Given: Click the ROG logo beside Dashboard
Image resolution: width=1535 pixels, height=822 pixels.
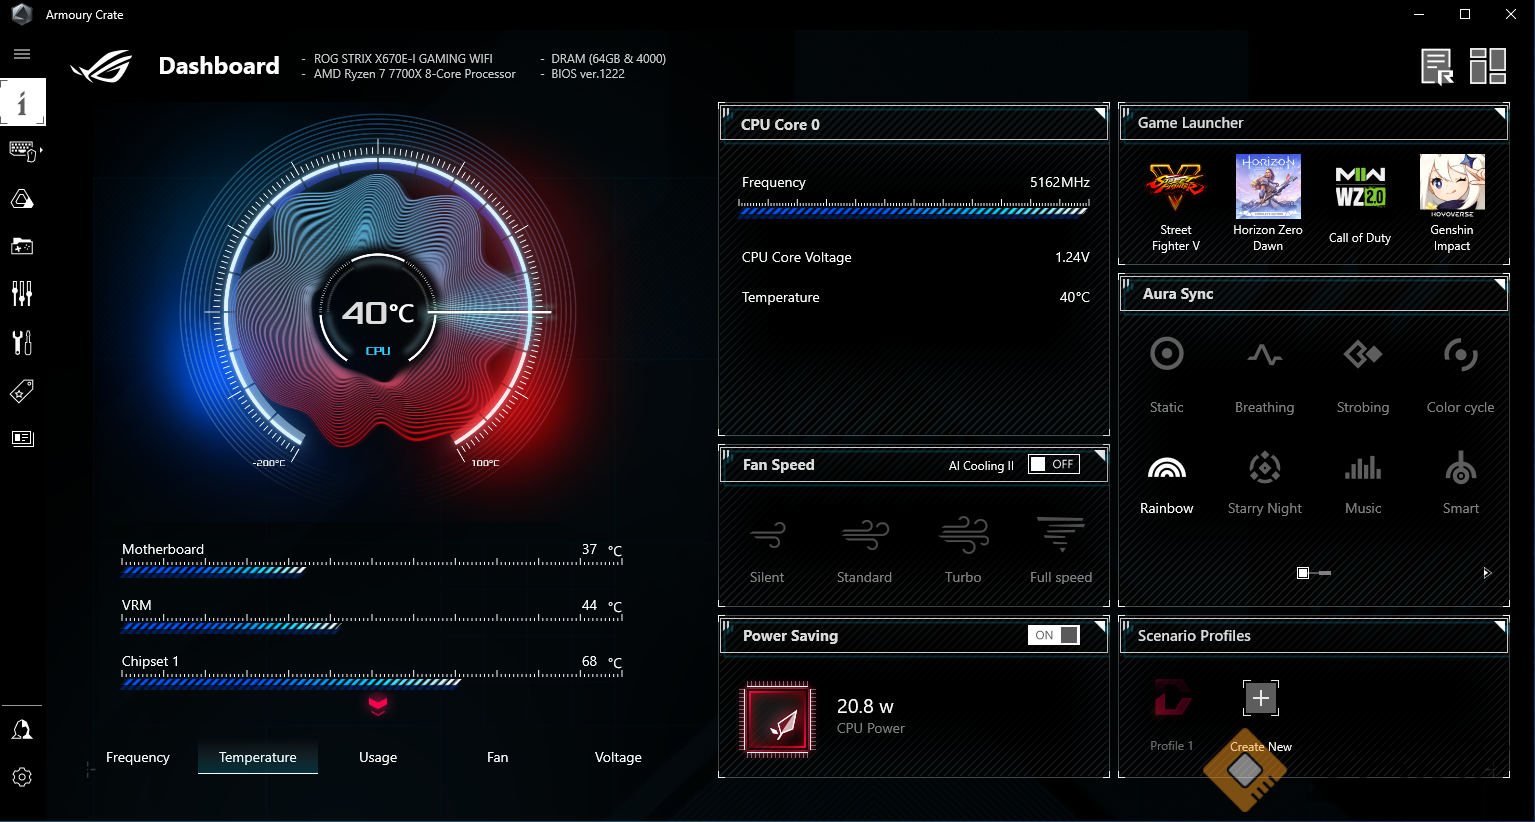Looking at the screenshot, I should tap(101, 66).
